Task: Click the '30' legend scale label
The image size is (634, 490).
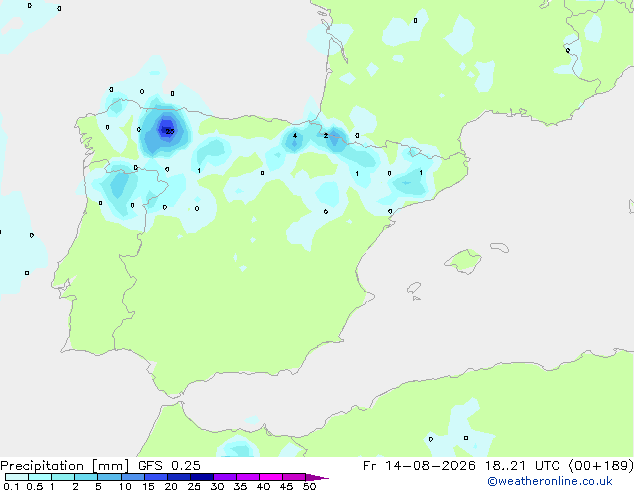Action: pyautogui.click(x=218, y=486)
